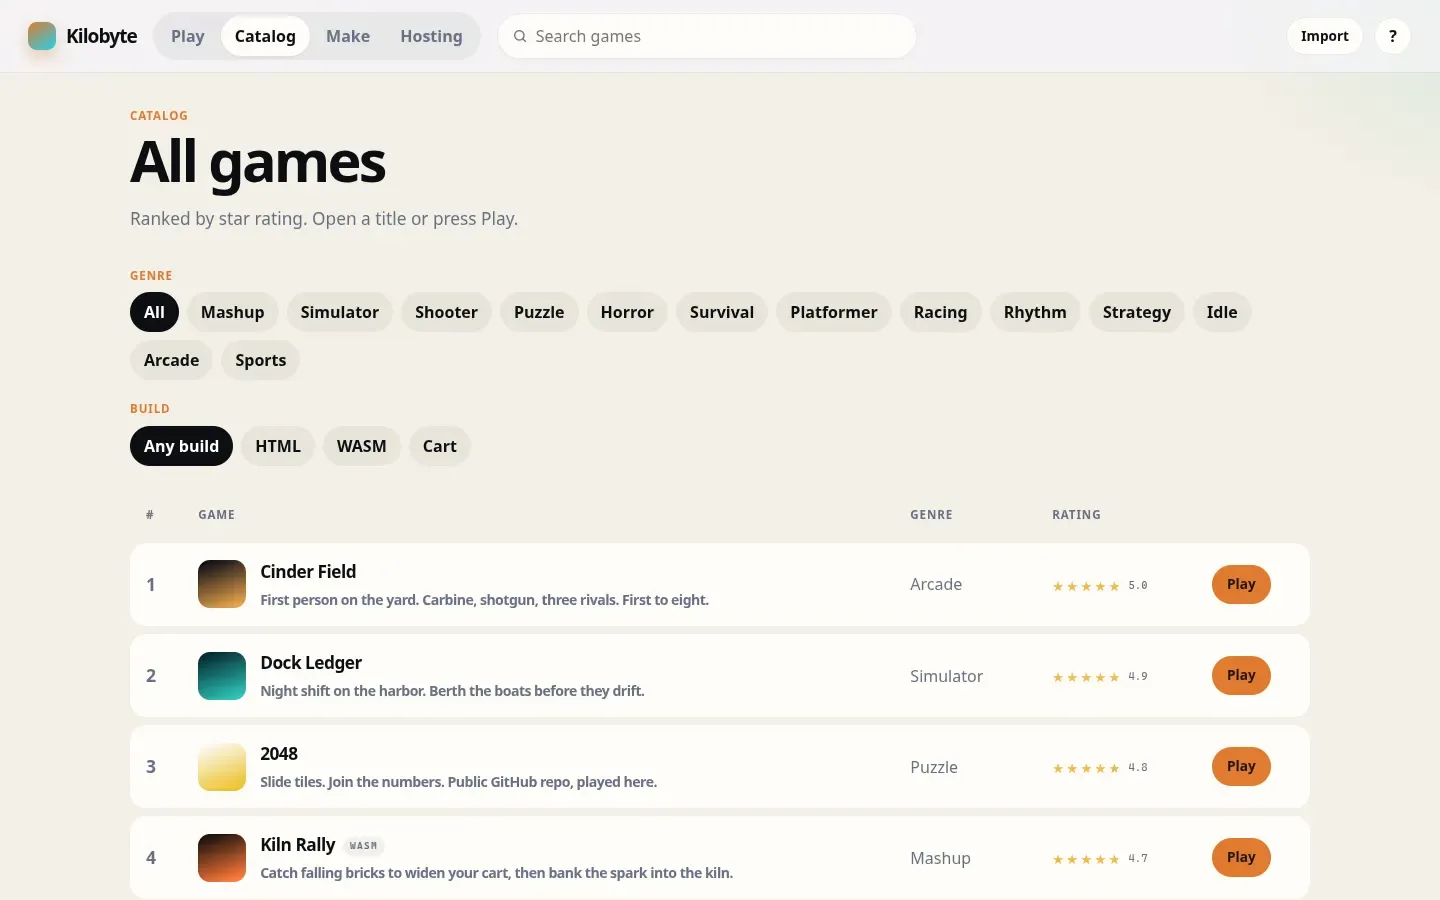
Task: Open the help question mark button
Action: (x=1393, y=36)
